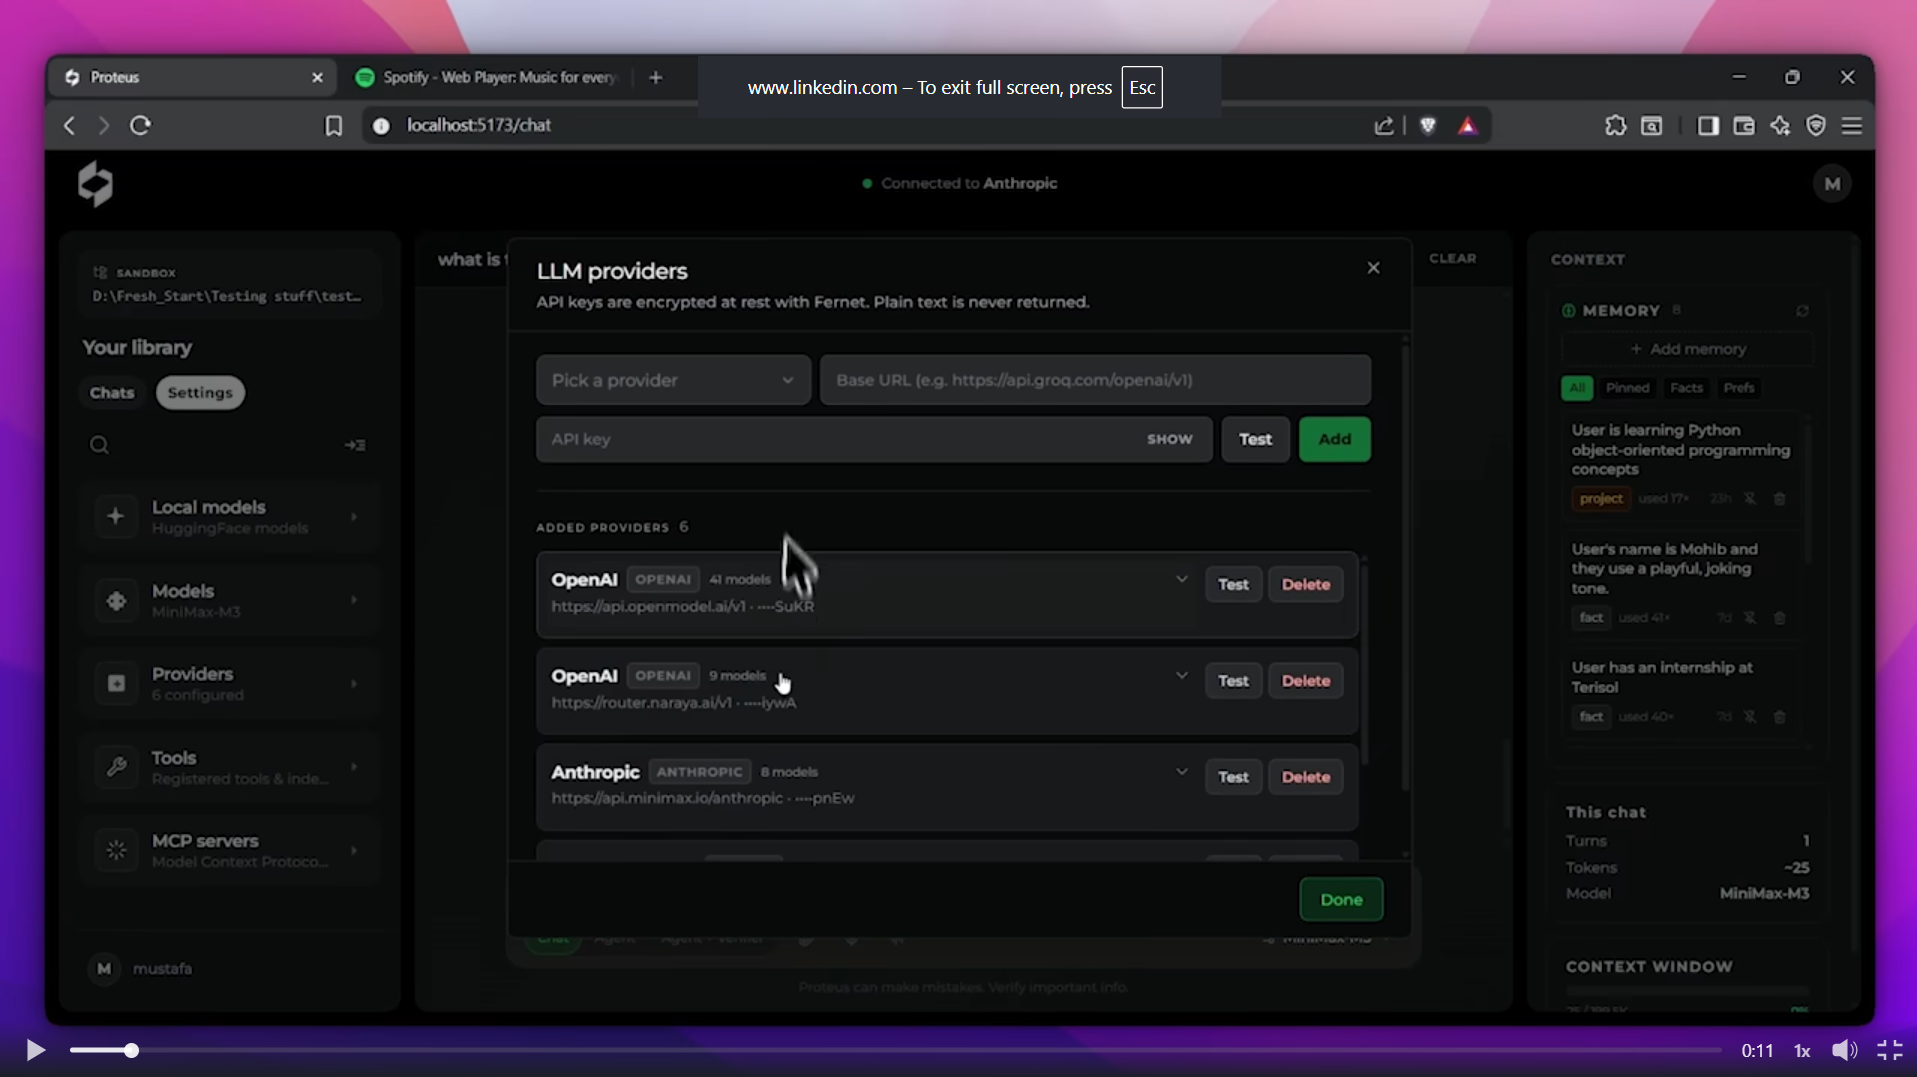
Task: Delete the Anthropic provider
Action: click(x=1305, y=777)
